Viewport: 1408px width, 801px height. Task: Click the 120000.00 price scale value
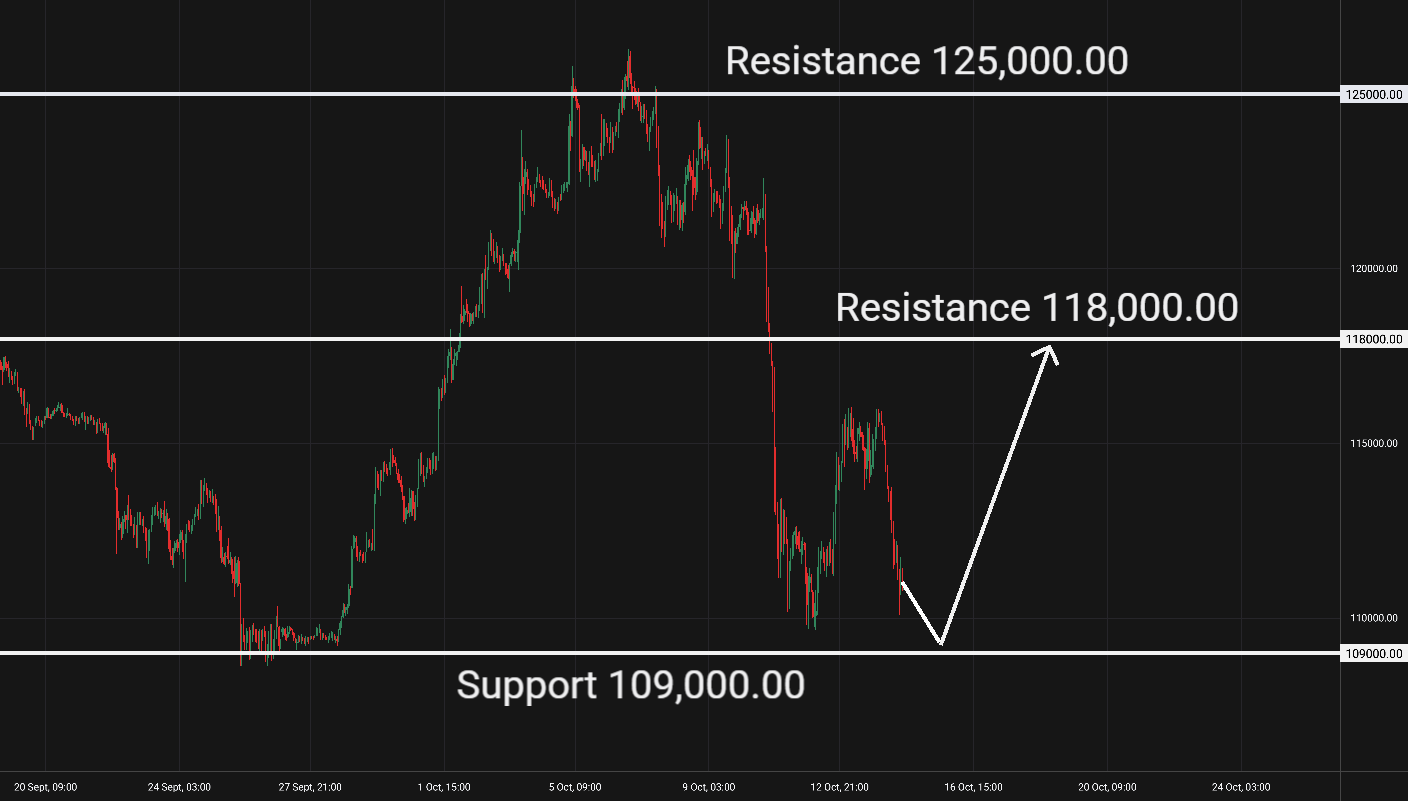coord(1373,269)
